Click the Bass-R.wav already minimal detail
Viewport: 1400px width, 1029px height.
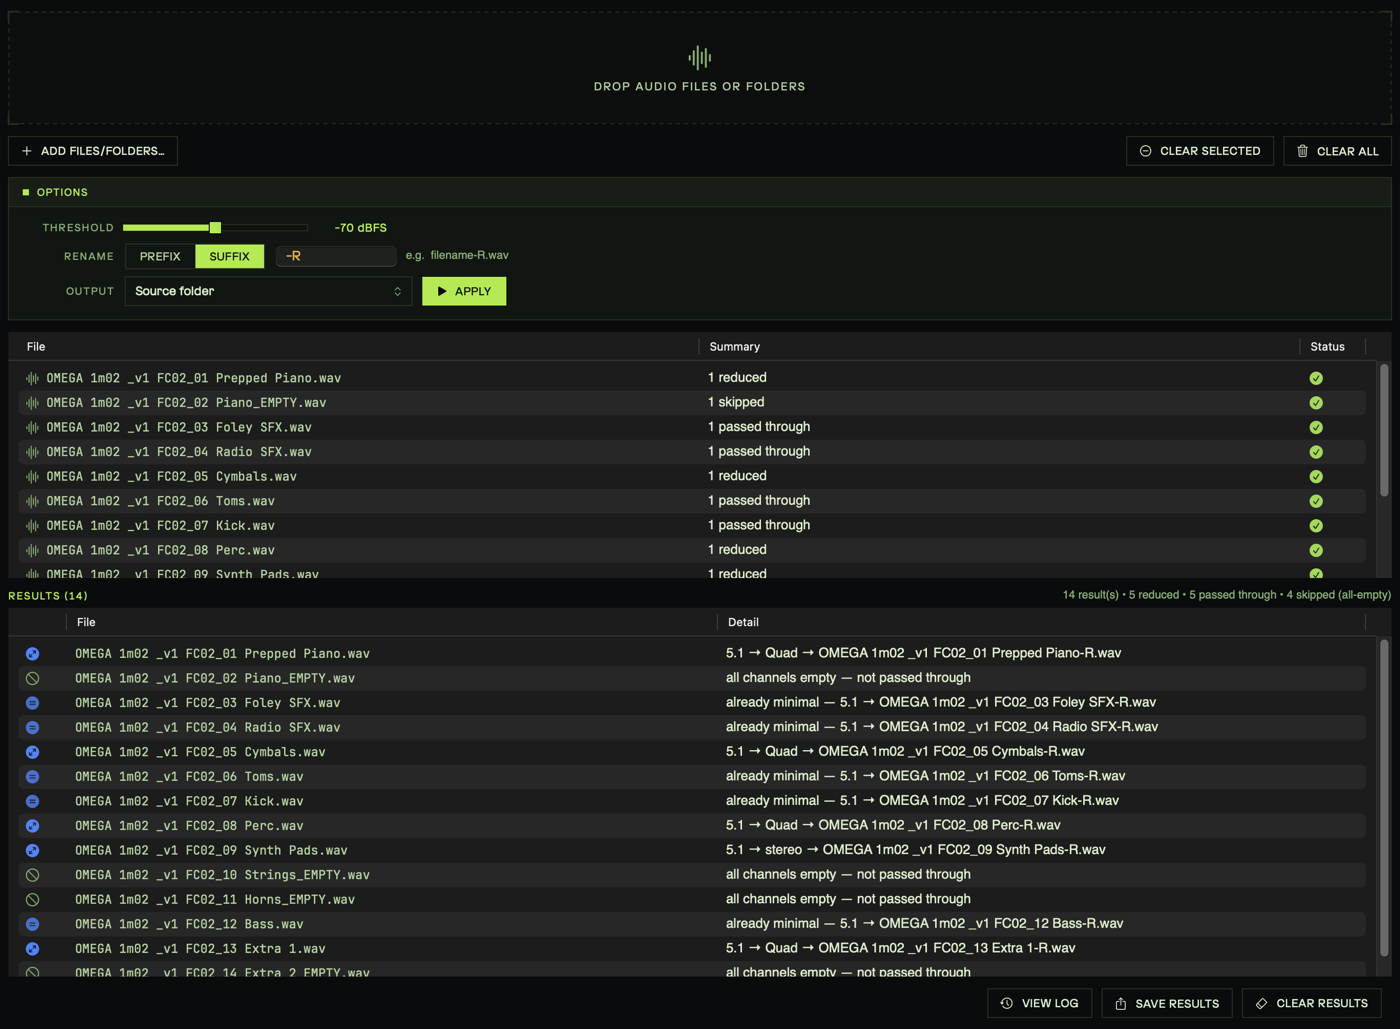(x=924, y=923)
